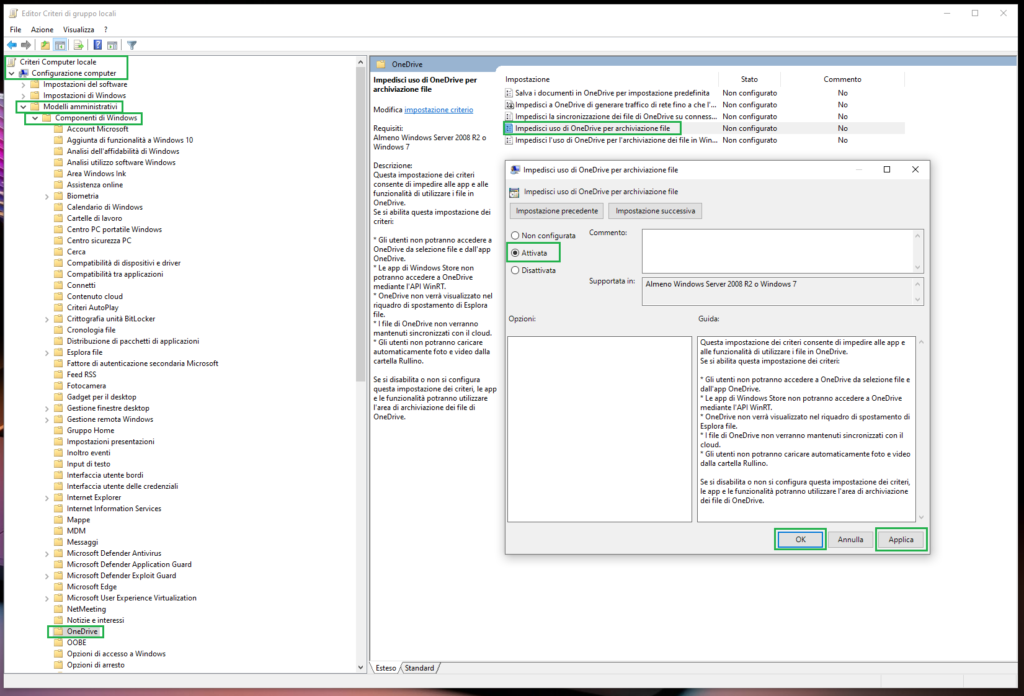The image size is (1024, 696).
Task: Switch to the Standard tab
Action: click(x=419, y=668)
